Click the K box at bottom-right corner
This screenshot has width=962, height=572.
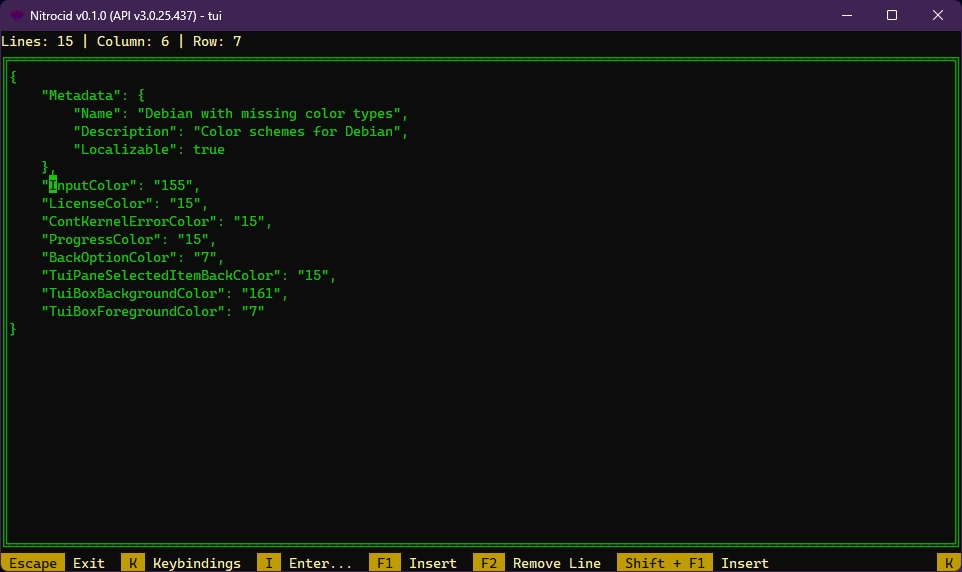coord(948,563)
